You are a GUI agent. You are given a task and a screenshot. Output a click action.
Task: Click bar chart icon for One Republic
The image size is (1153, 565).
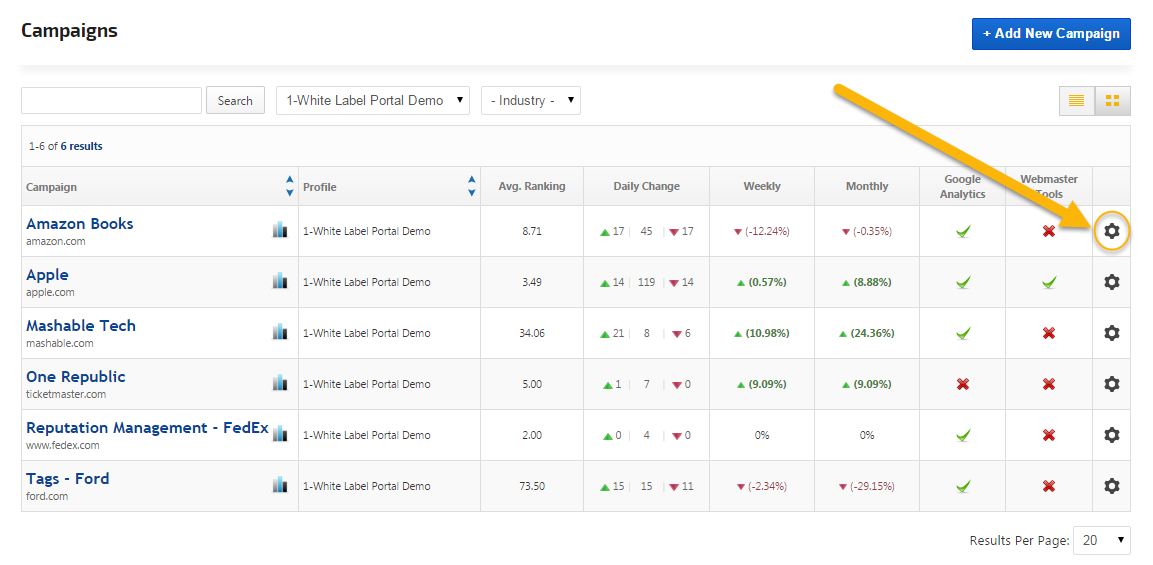pos(280,383)
